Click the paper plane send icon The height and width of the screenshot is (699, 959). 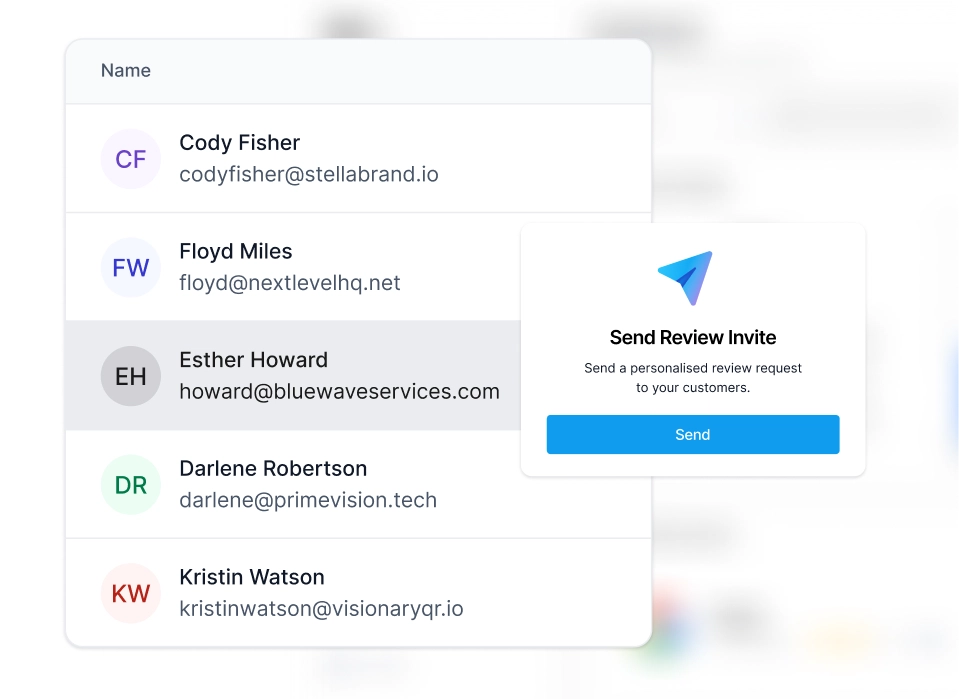(x=686, y=278)
